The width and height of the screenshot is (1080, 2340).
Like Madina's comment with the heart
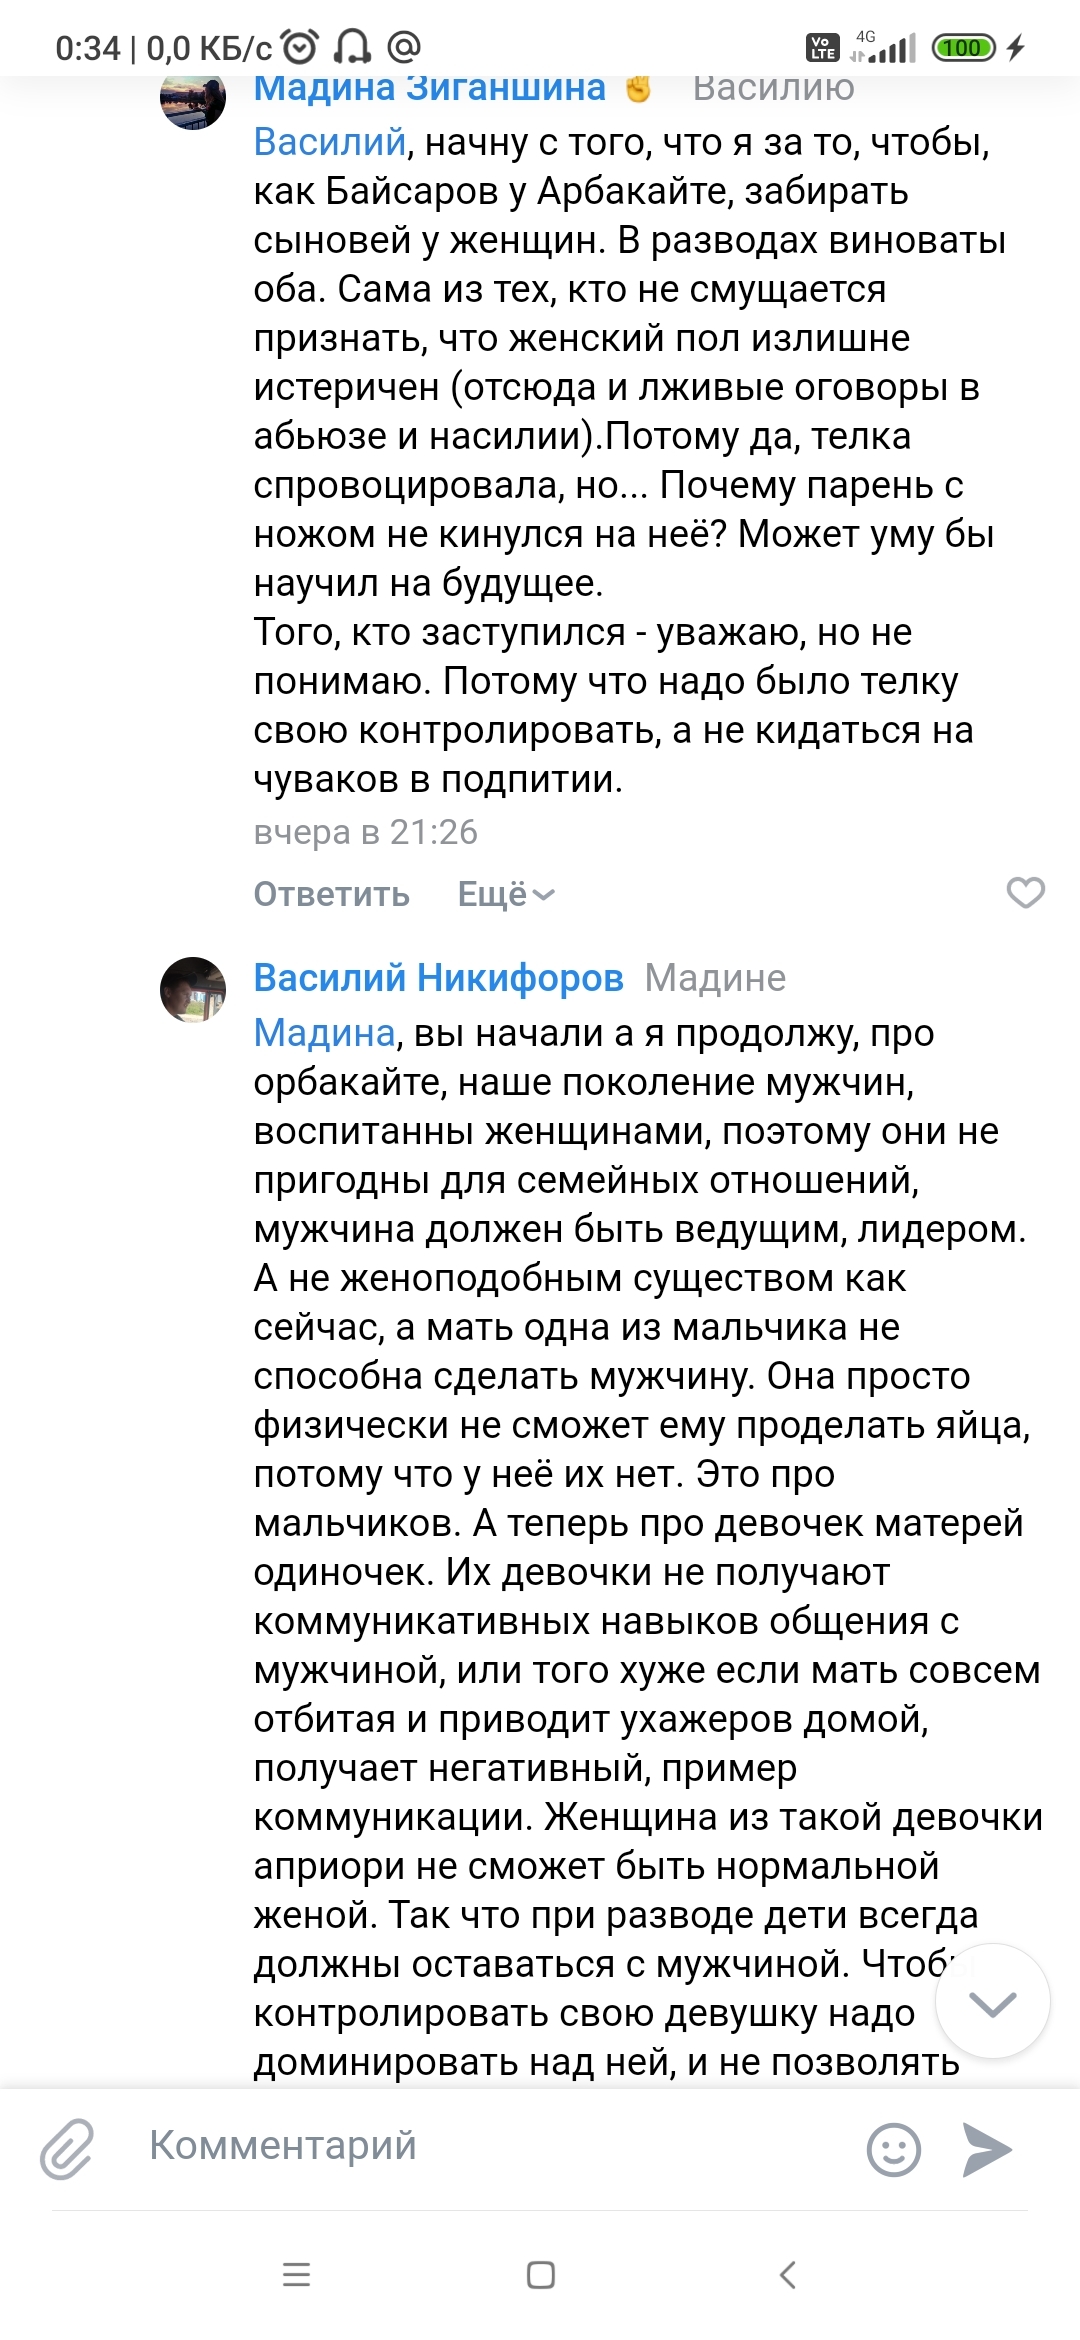tap(1025, 892)
